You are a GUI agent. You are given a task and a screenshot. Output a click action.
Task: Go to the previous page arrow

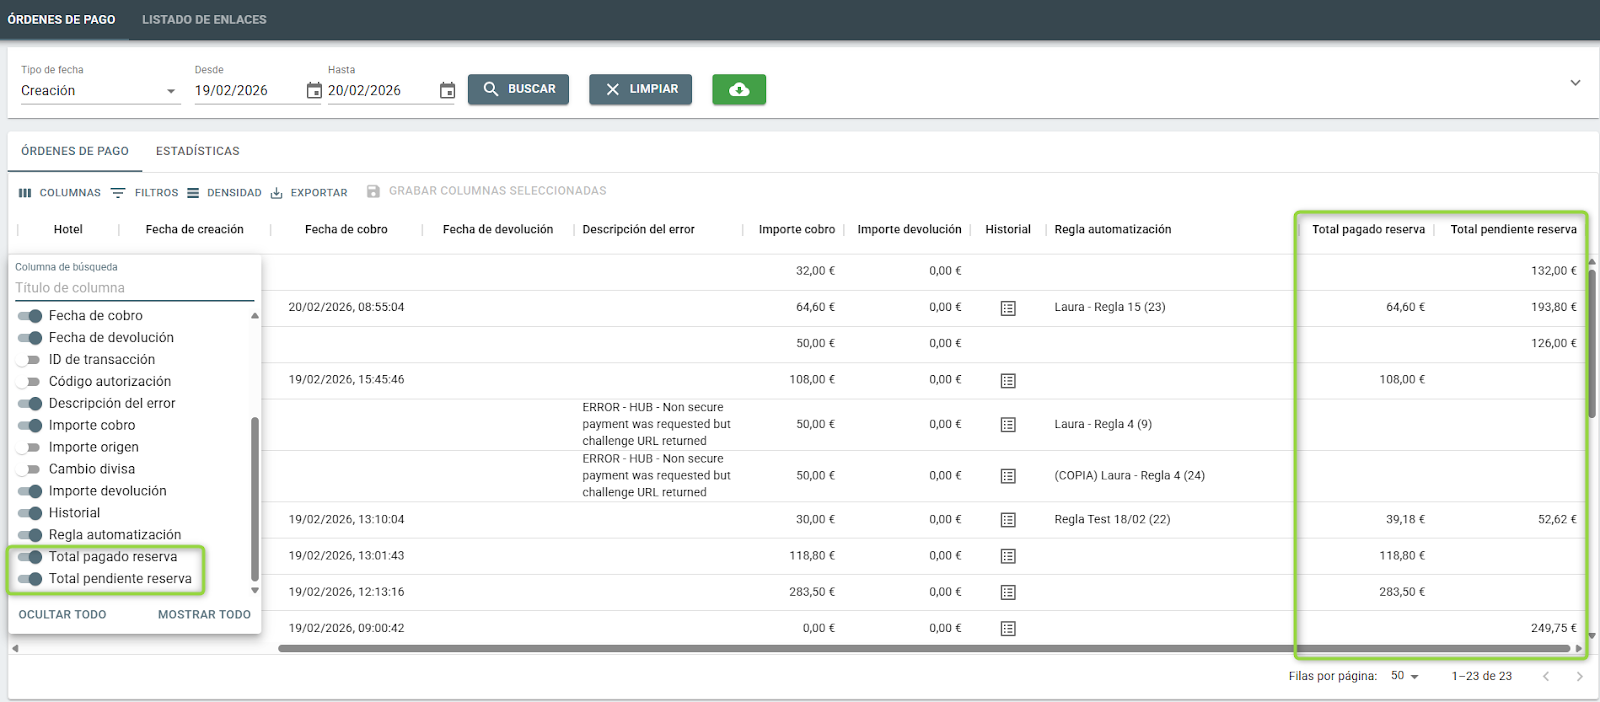click(x=1546, y=677)
